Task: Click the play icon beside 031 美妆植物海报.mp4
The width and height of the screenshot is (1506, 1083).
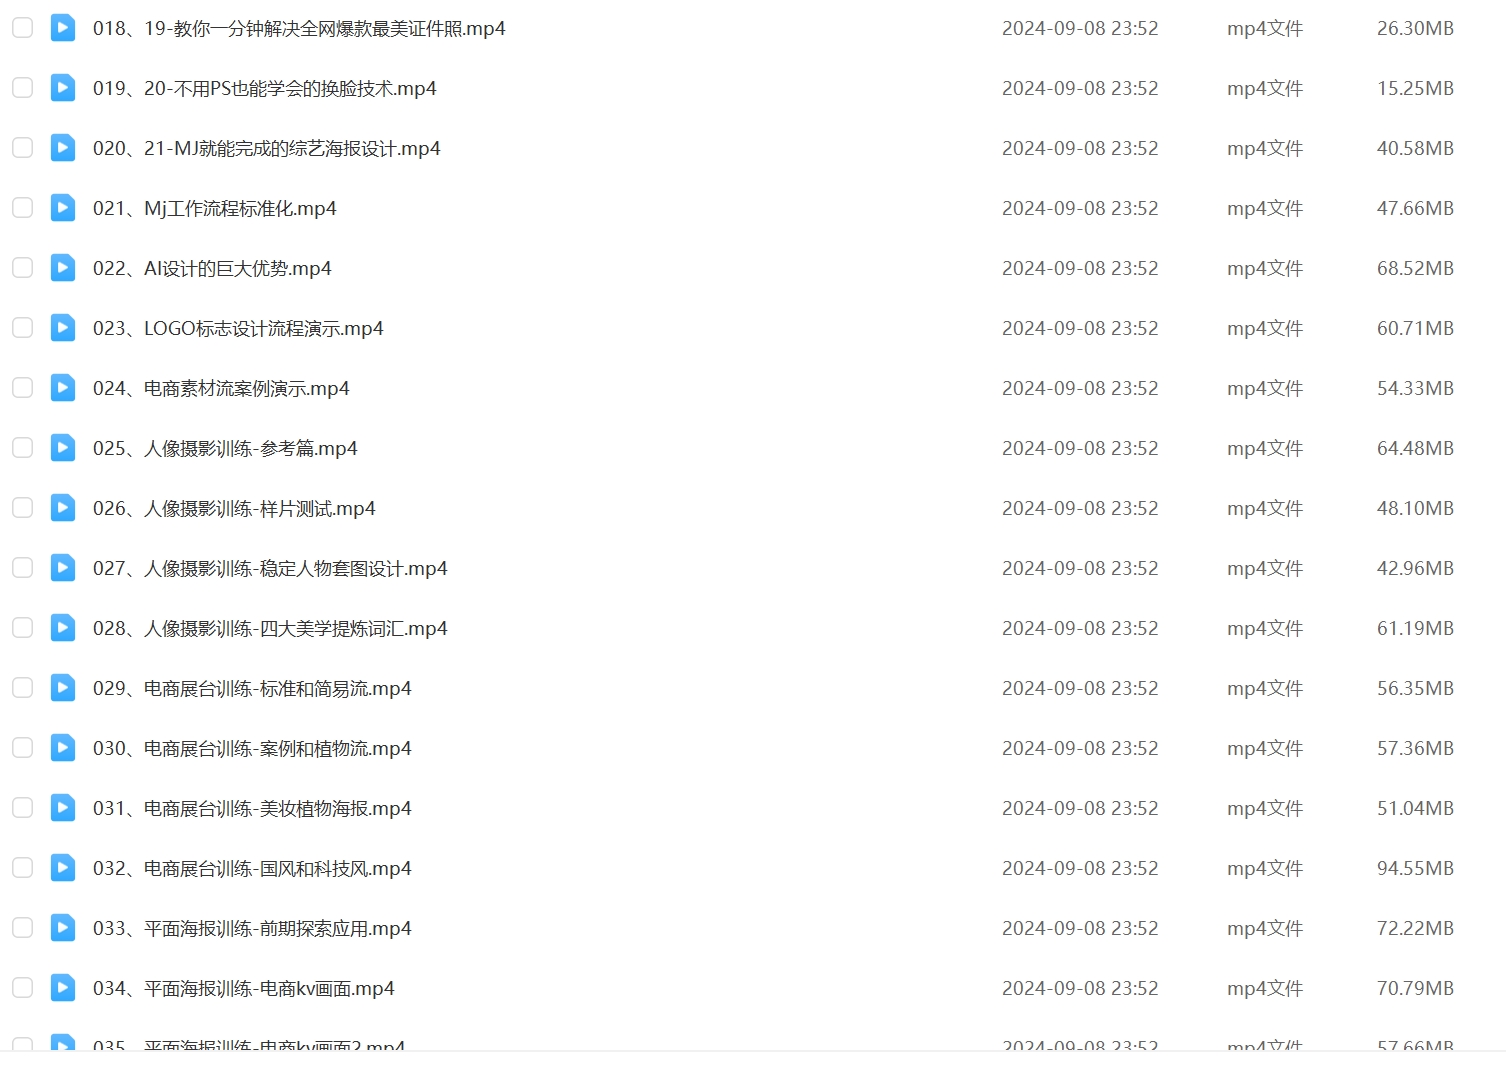Action: click(x=63, y=808)
